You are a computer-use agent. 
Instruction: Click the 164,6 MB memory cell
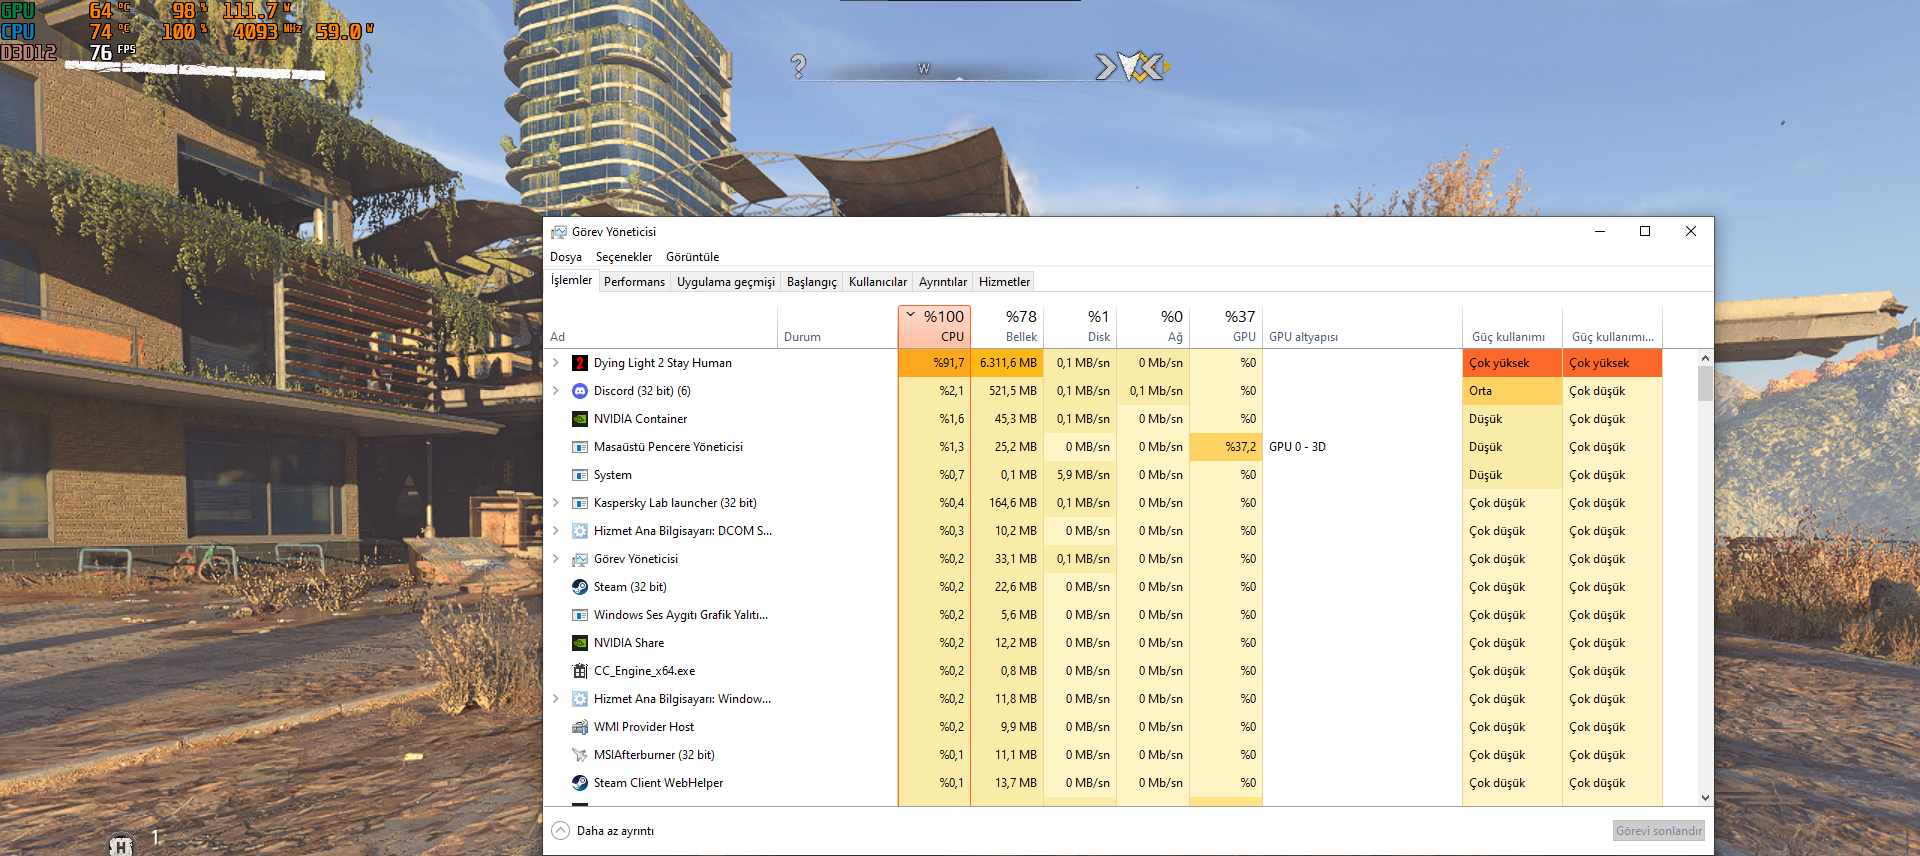1007,503
